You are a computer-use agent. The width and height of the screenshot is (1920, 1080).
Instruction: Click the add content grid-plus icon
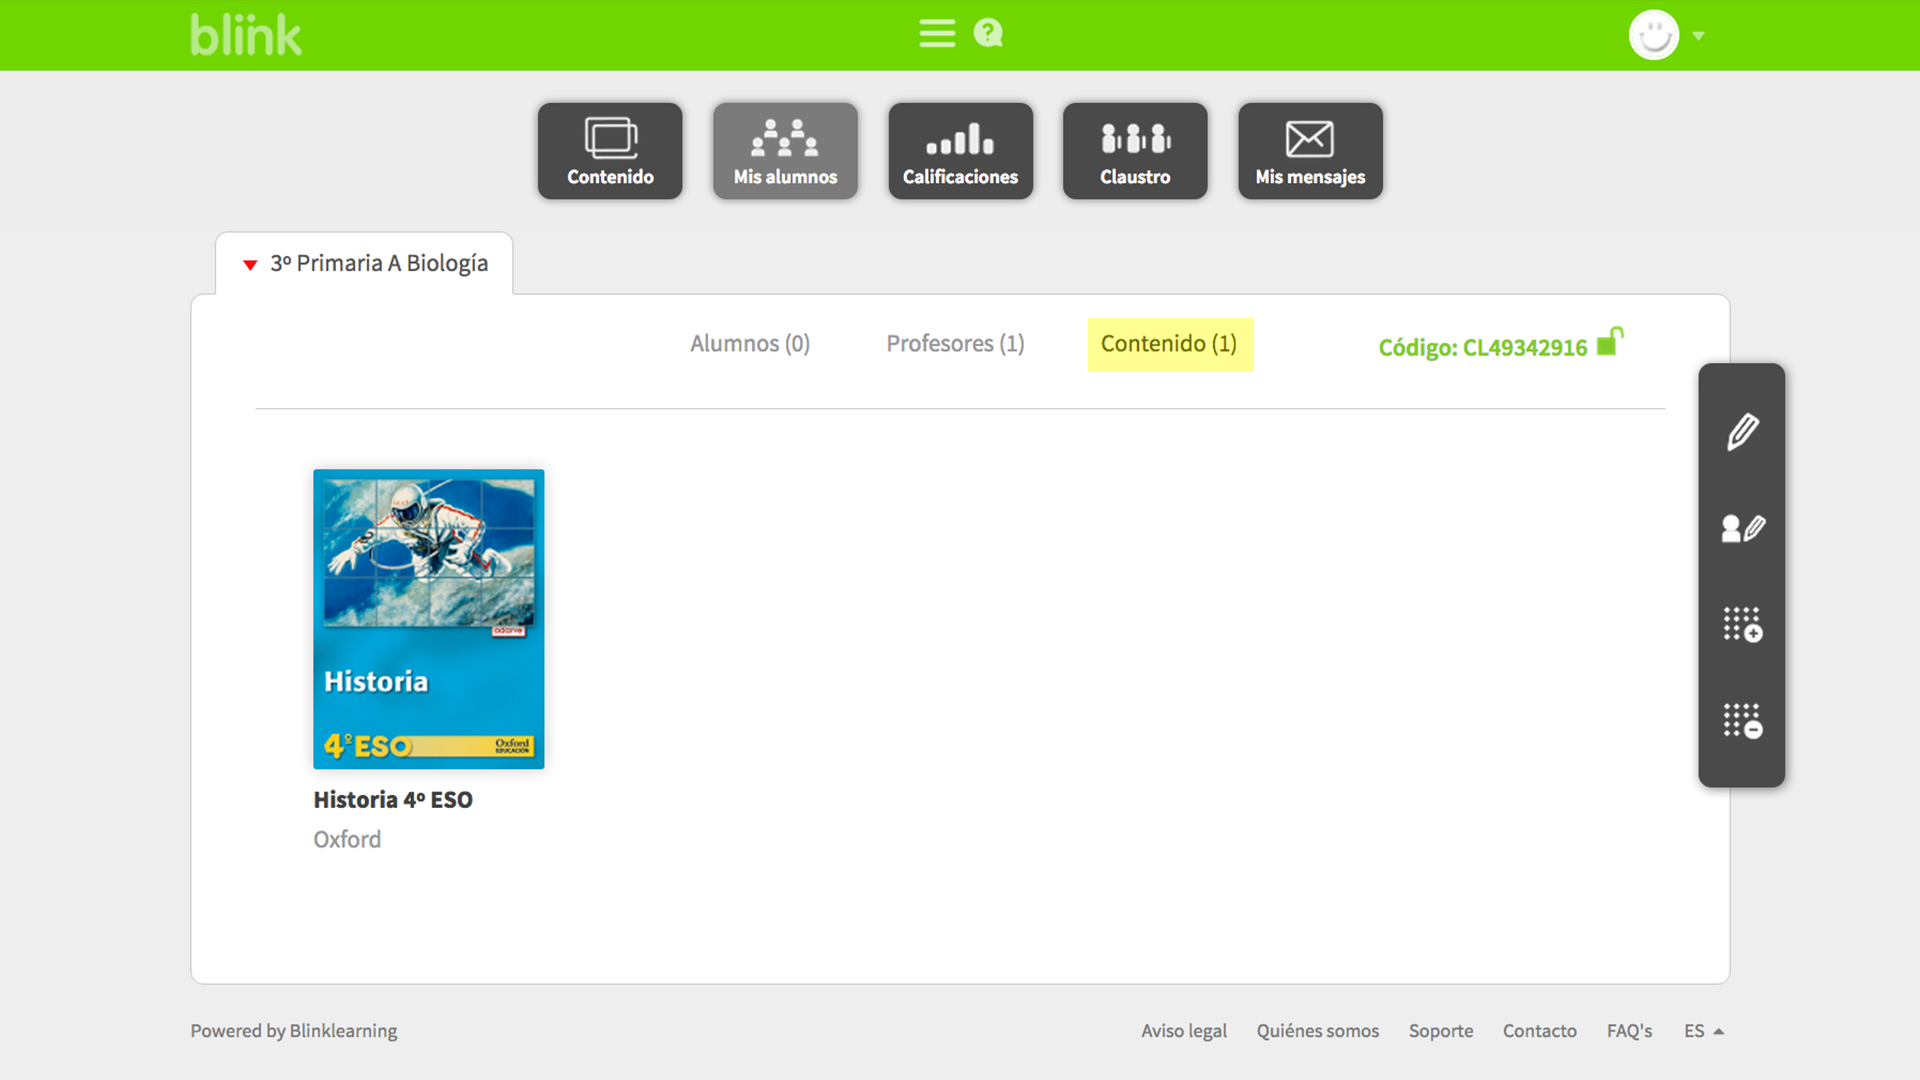pyautogui.click(x=1742, y=624)
